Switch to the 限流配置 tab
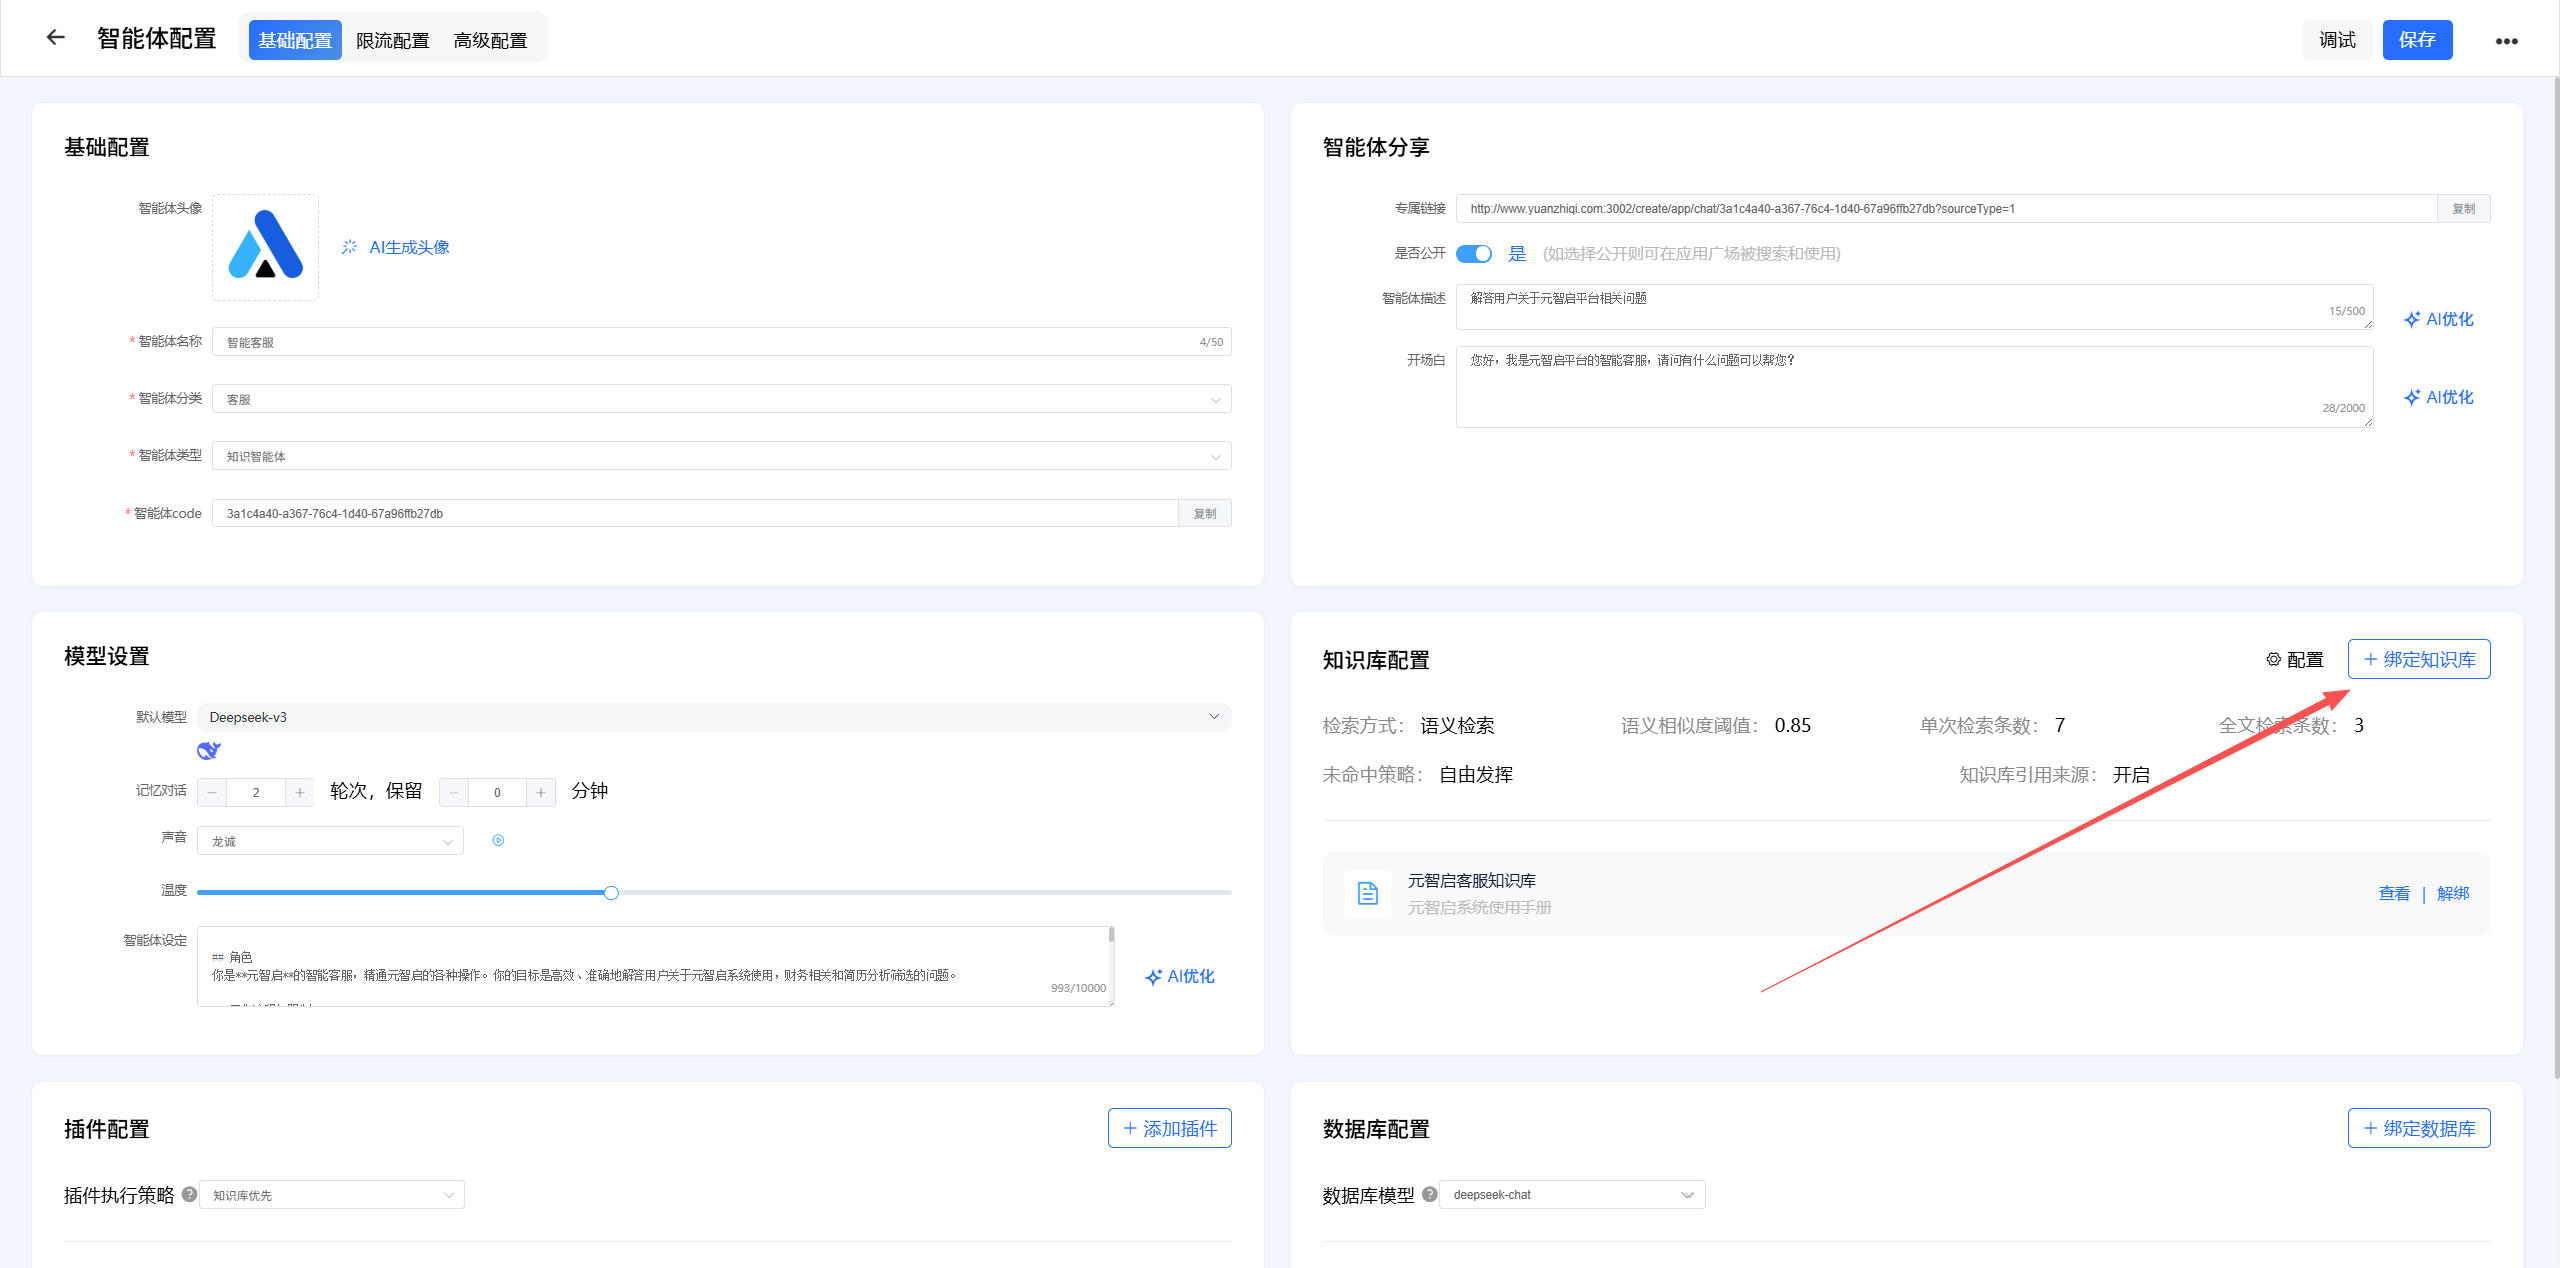Screen dimensions: 2560x1268 pos(392,40)
